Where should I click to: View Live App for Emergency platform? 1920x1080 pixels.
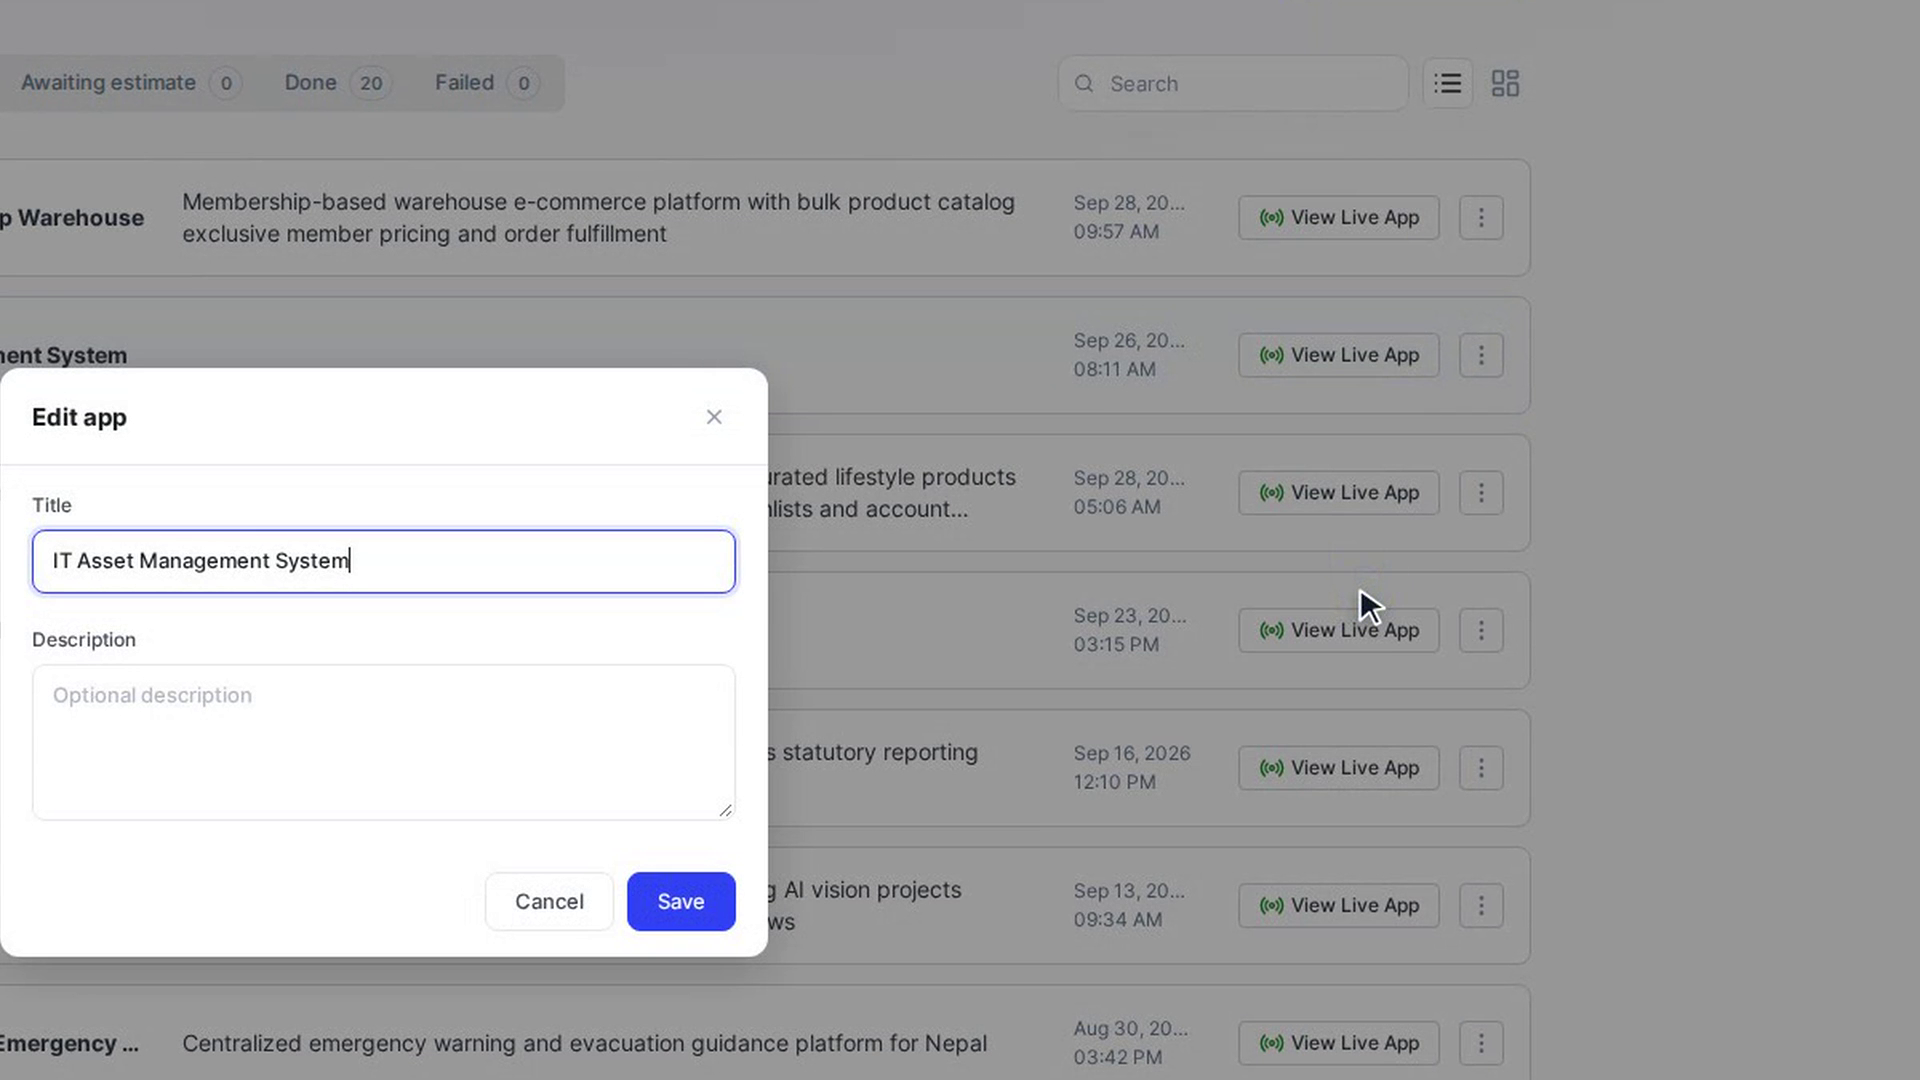click(1339, 1043)
